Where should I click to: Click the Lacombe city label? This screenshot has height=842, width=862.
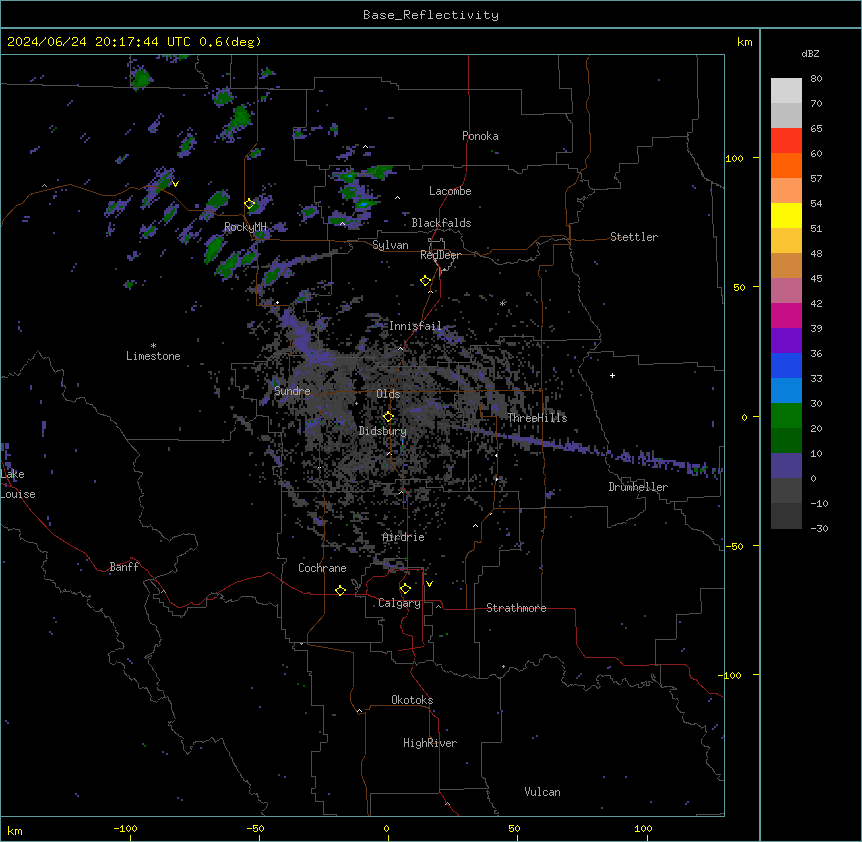click(x=450, y=191)
